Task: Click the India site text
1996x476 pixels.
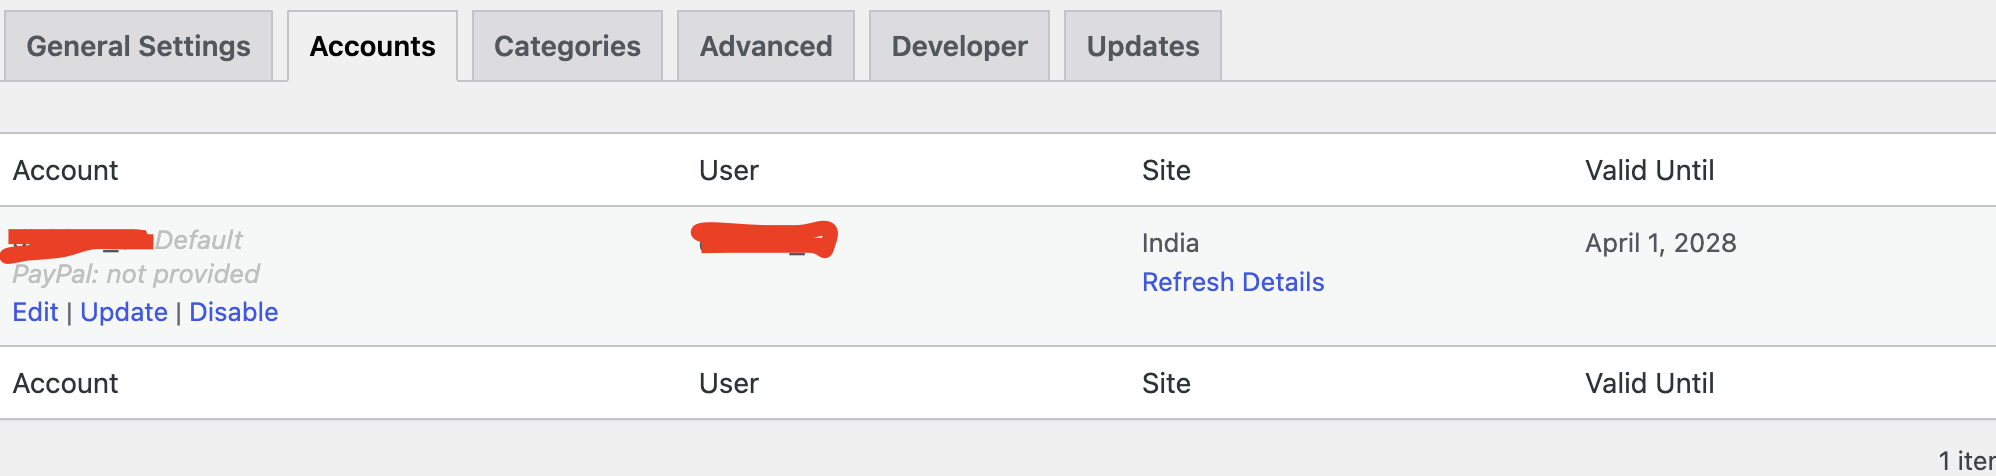Action: click(x=1170, y=243)
